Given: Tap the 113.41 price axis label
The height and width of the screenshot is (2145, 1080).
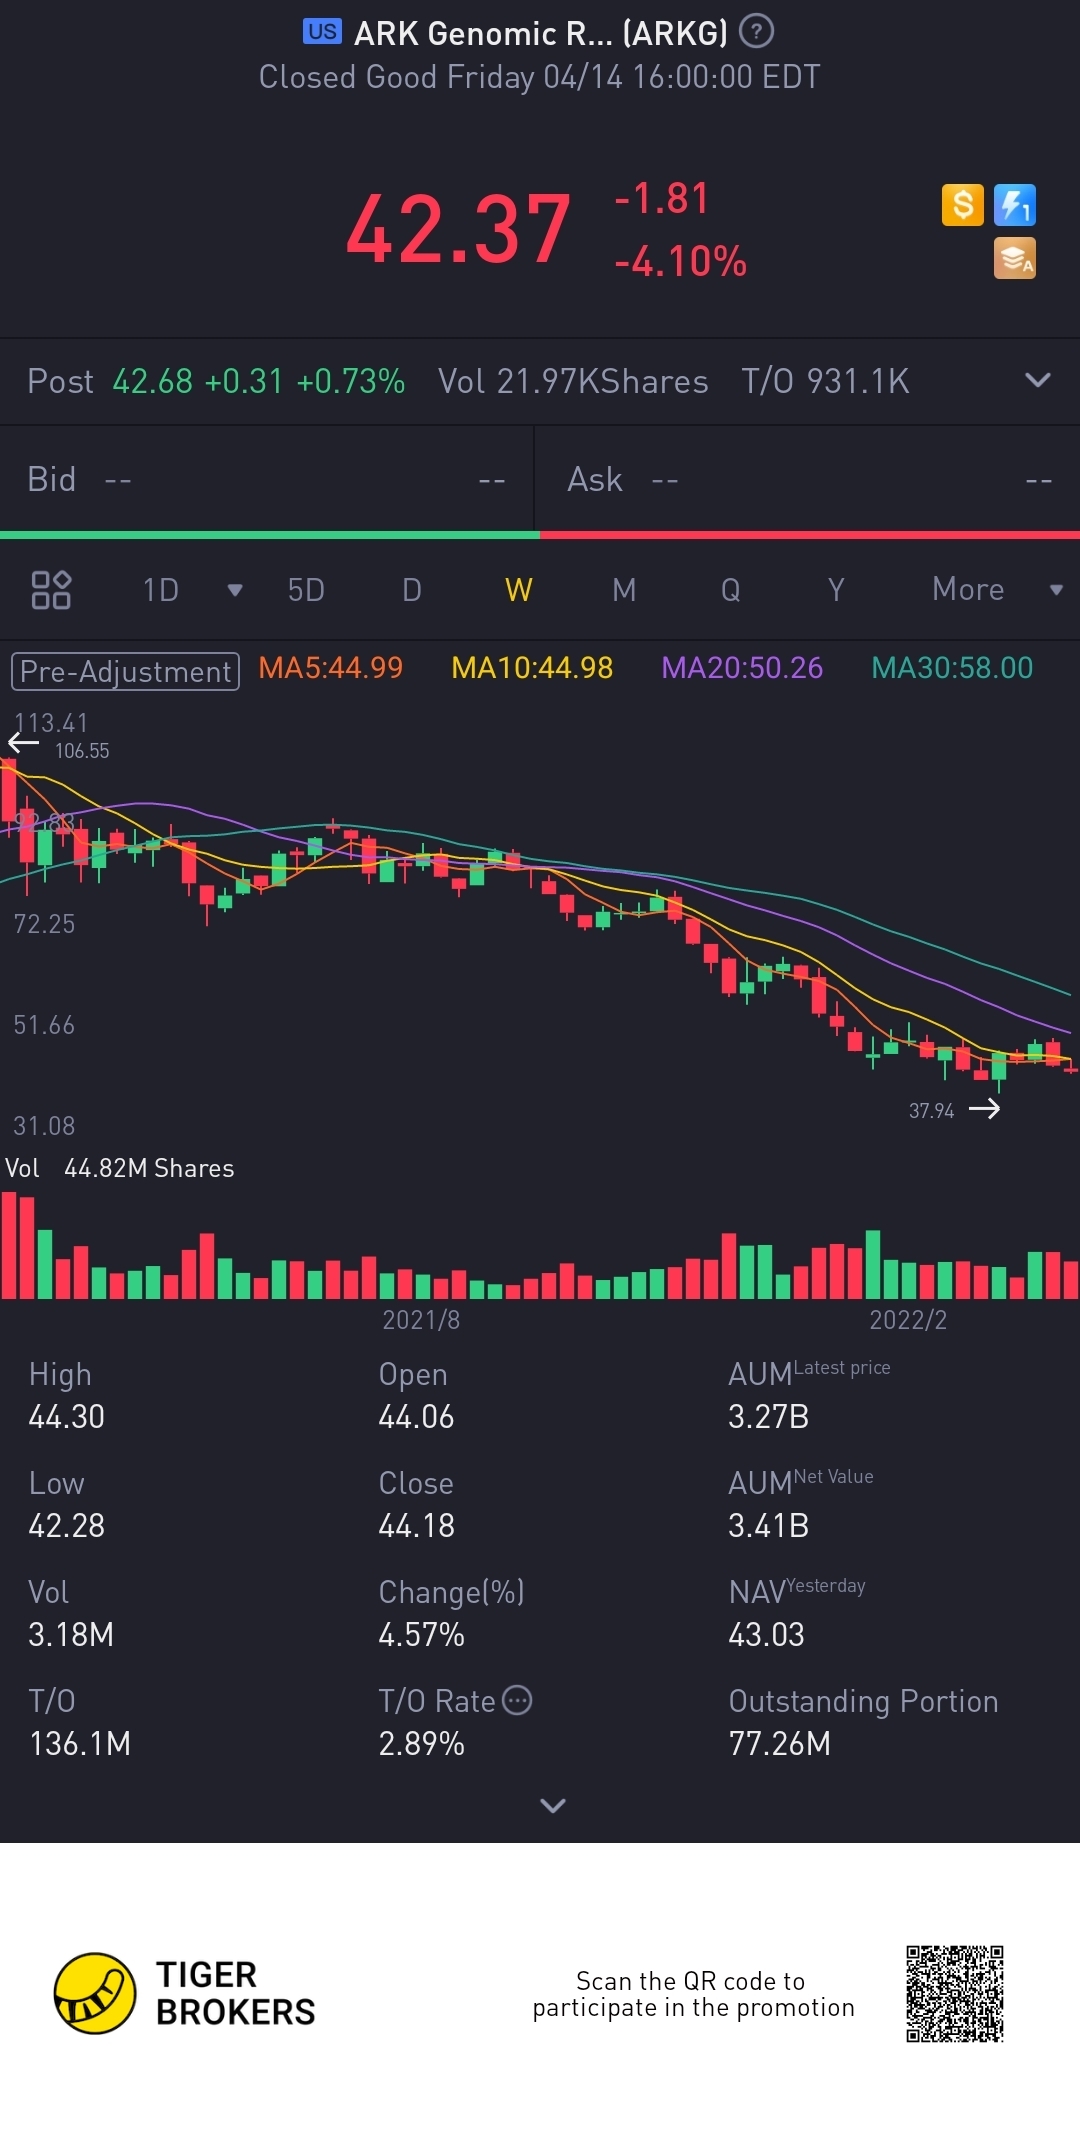Looking at the screenshot, I should (51, 722).
